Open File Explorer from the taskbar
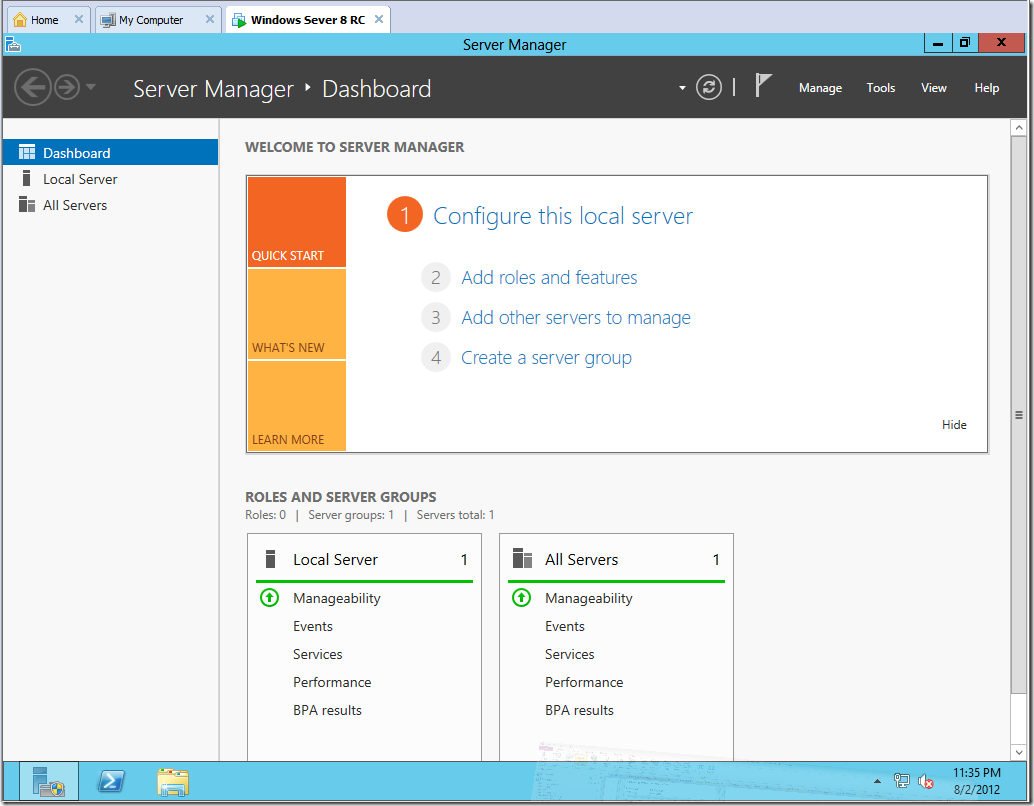 click(173, 781)
